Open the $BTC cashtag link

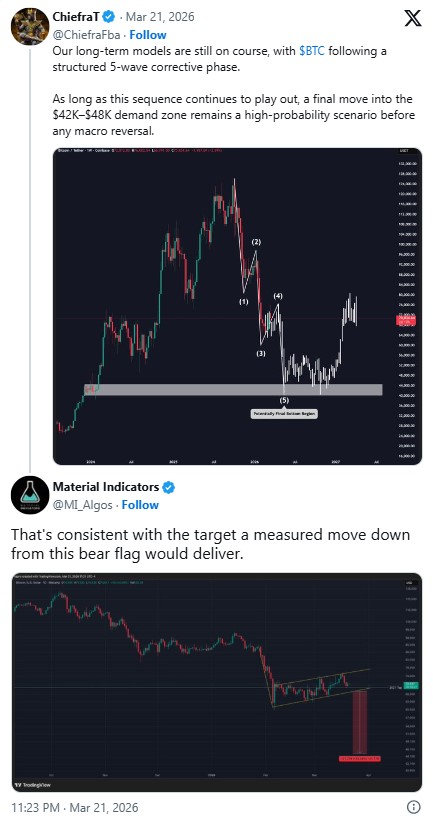pyautogui.click(x=312, y=51)
